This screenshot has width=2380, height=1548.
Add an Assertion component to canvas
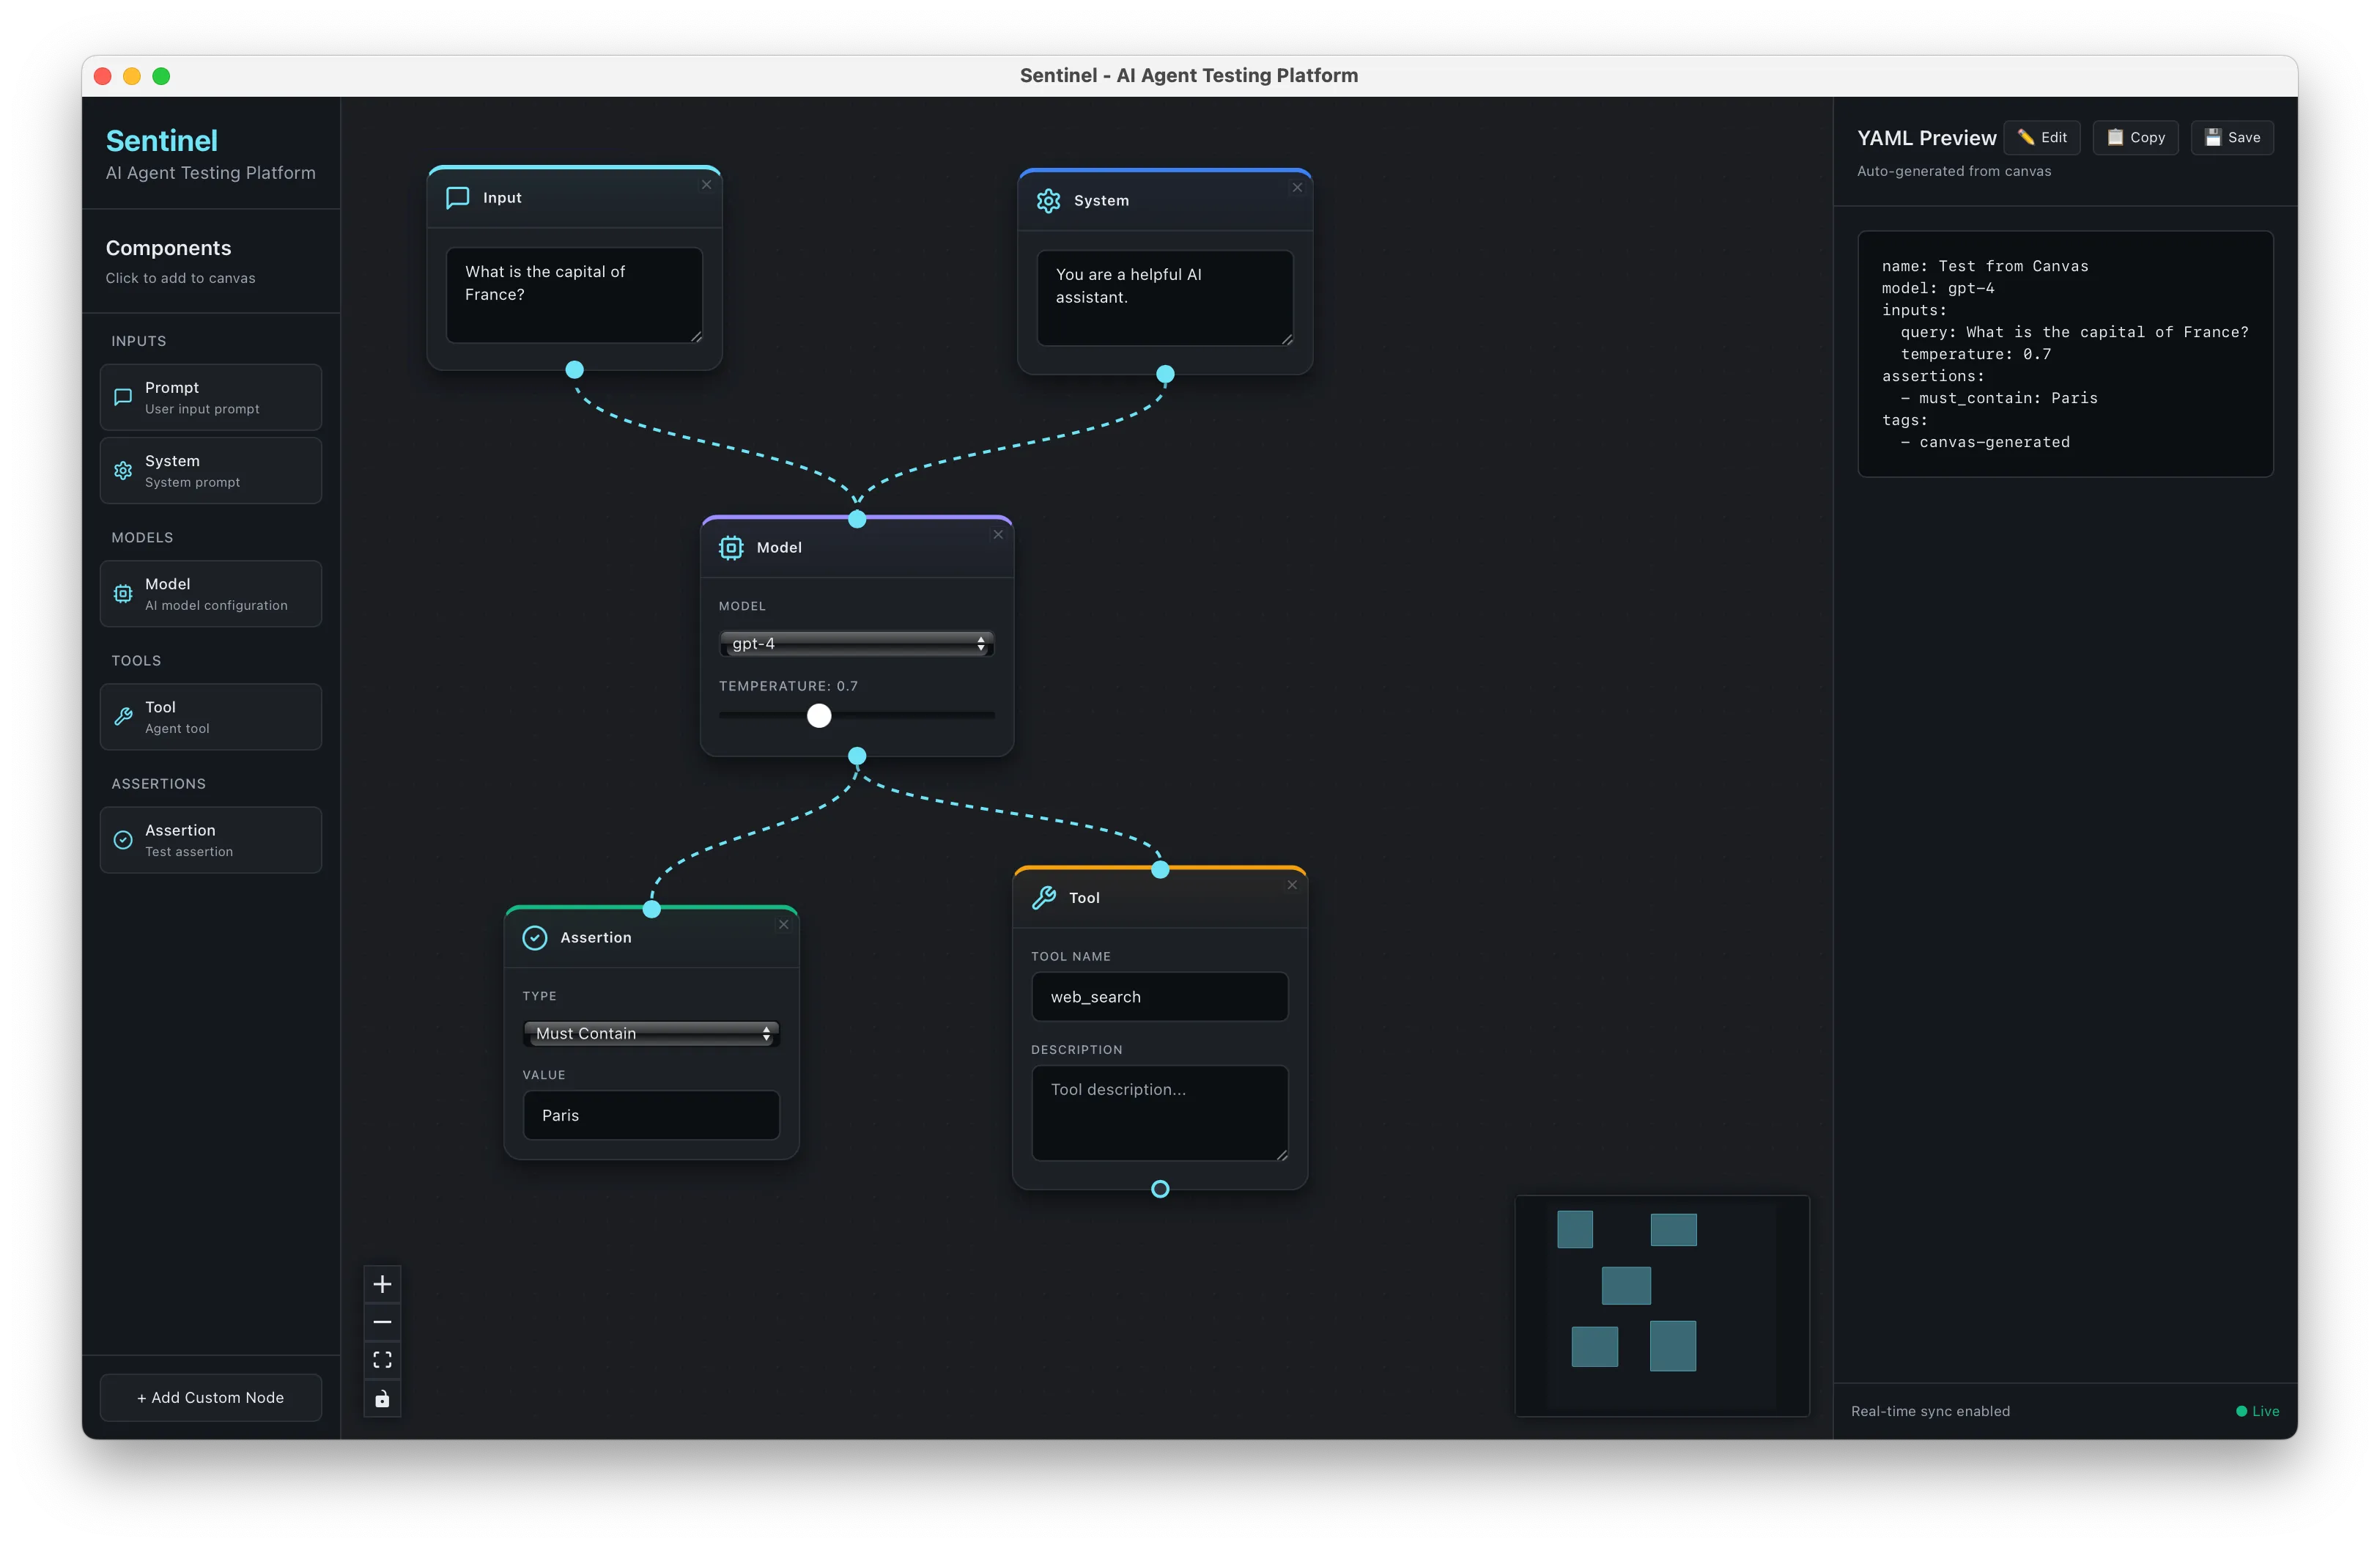[211, 840]
